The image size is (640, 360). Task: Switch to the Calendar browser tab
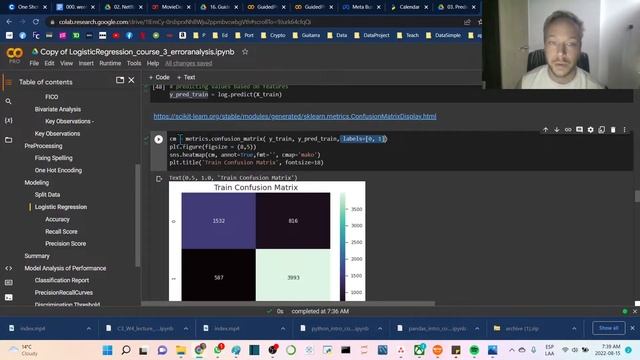[x=409, y=7]
